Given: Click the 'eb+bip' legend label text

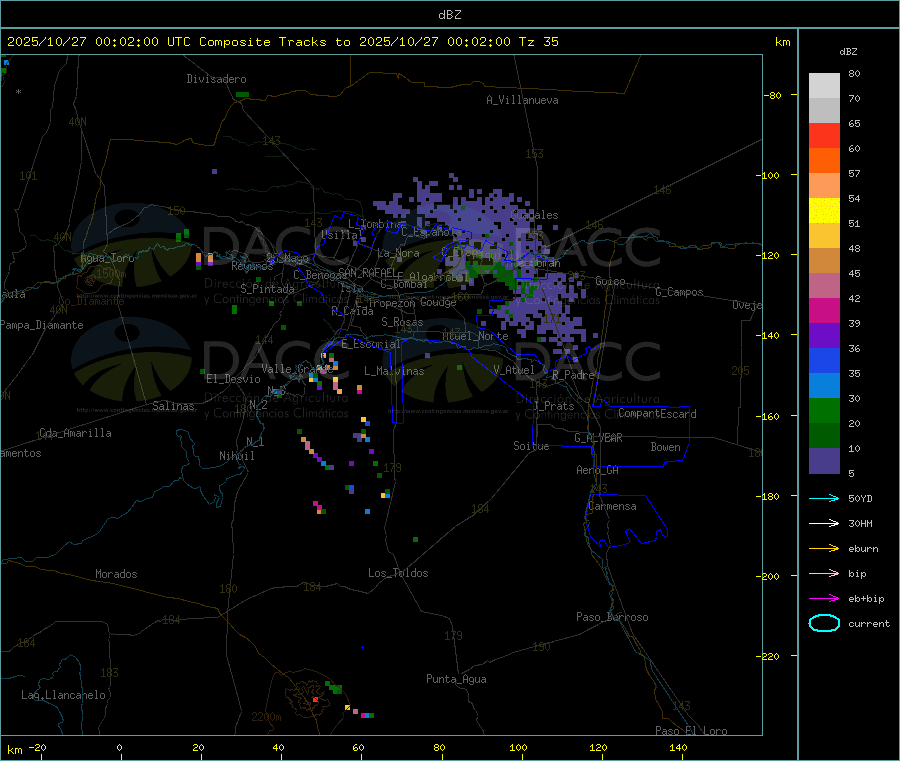Looking at the screenshot, I should (866, 599).
